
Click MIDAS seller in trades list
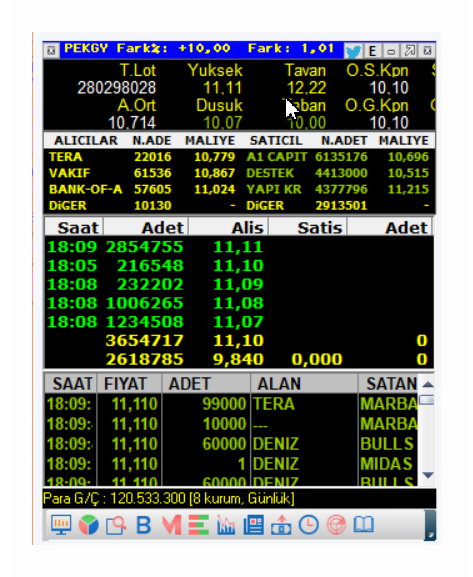386,464
